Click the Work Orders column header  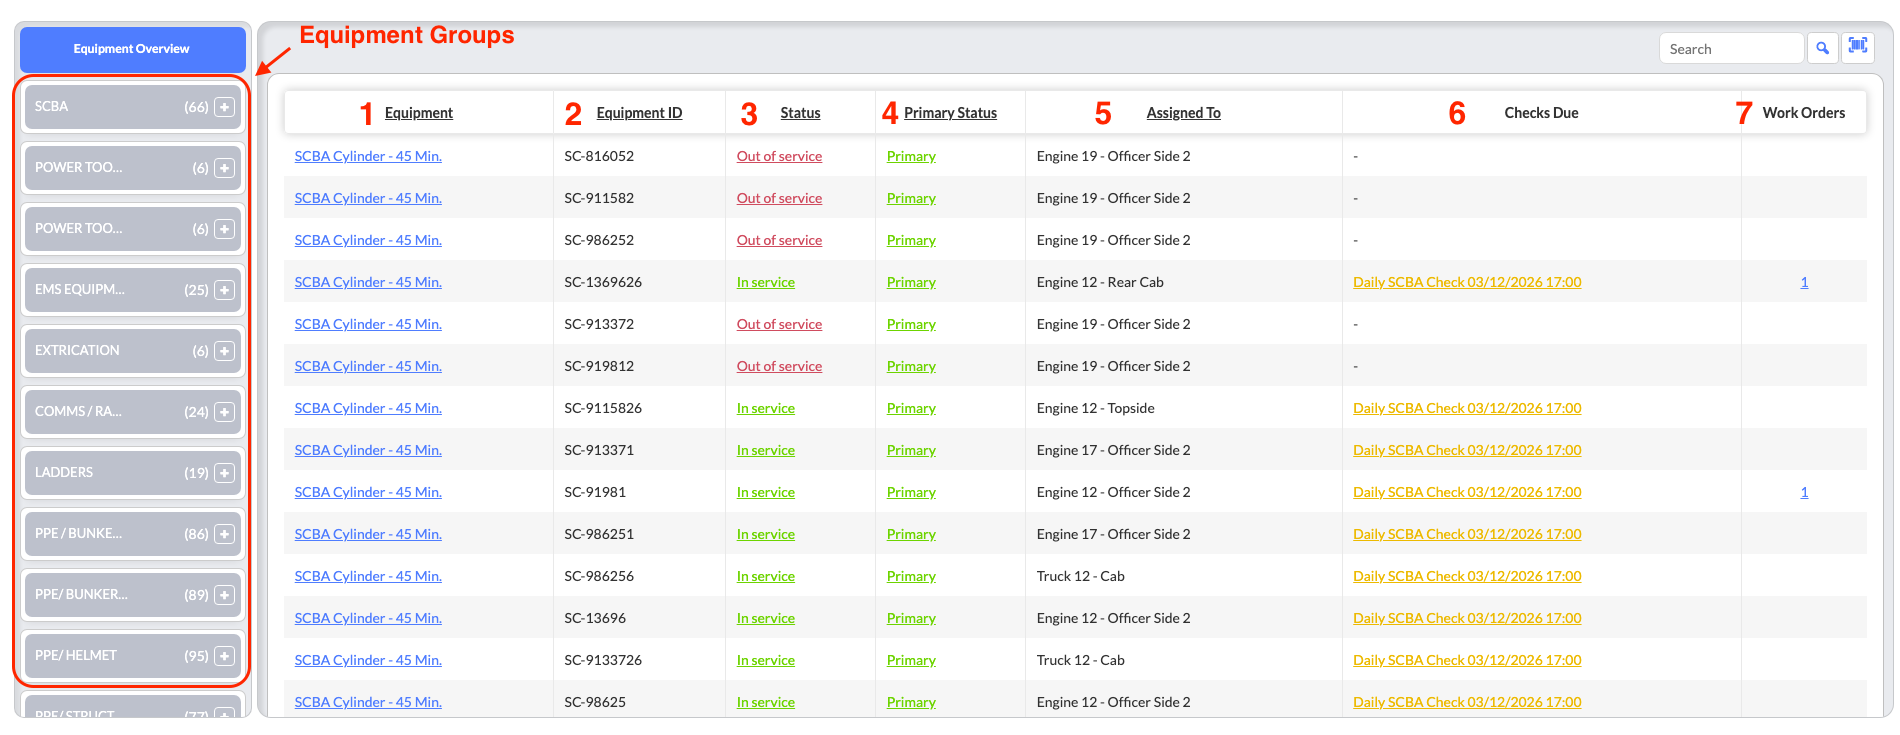click(1803, 113)
